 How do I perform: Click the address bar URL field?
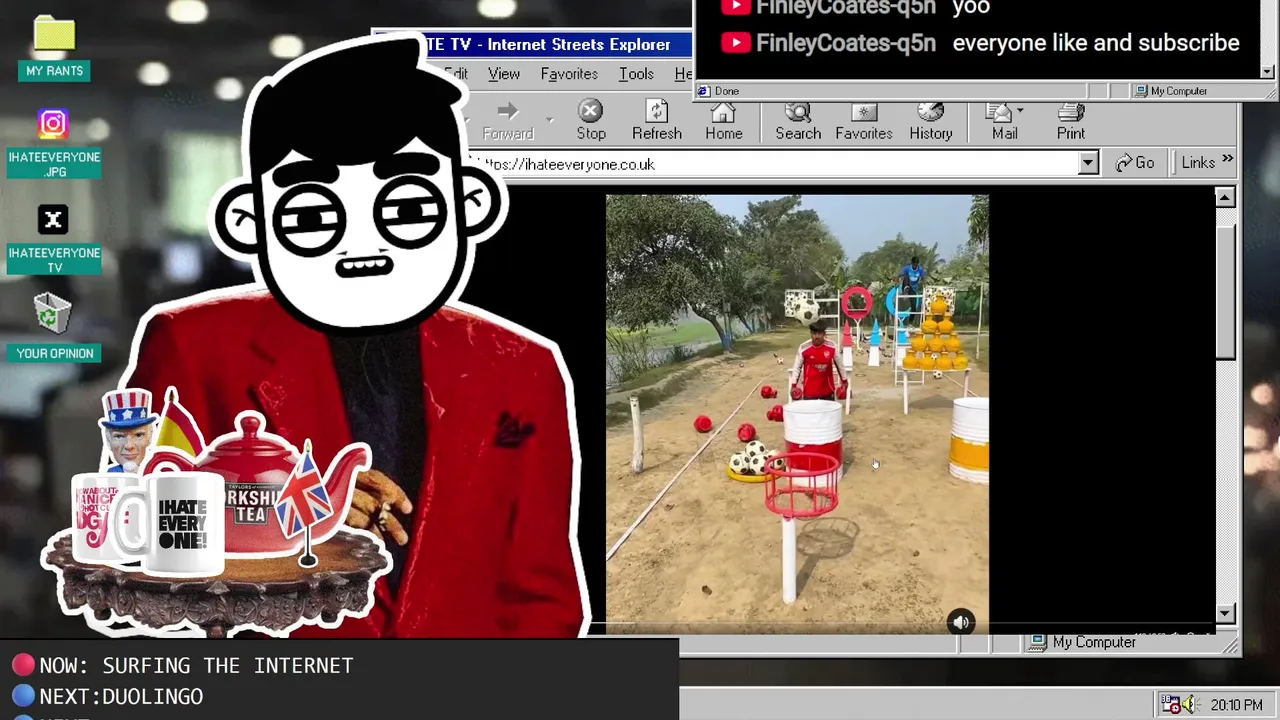[778, 164]
